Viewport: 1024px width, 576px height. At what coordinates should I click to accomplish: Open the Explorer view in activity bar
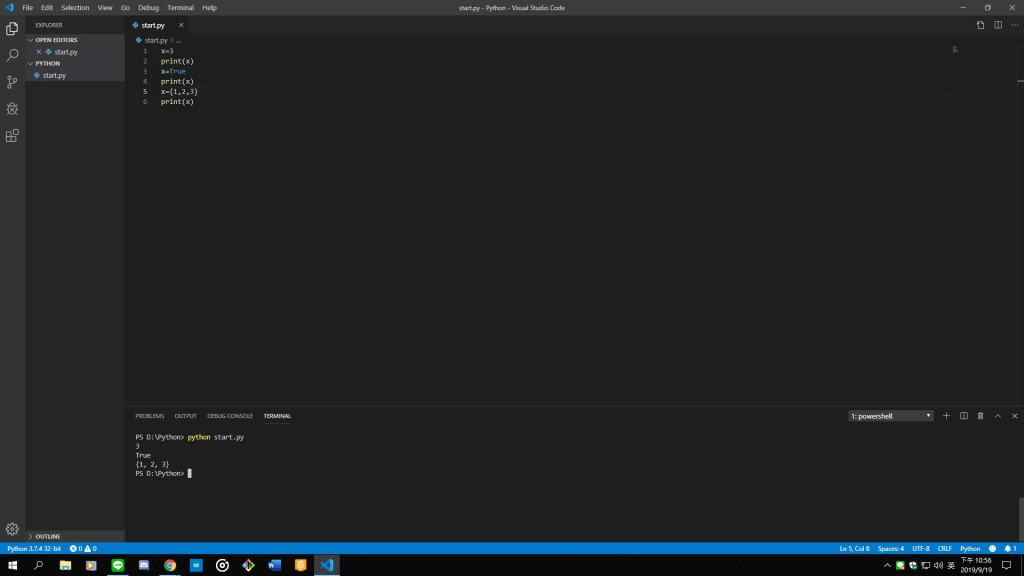click(12, 29)
